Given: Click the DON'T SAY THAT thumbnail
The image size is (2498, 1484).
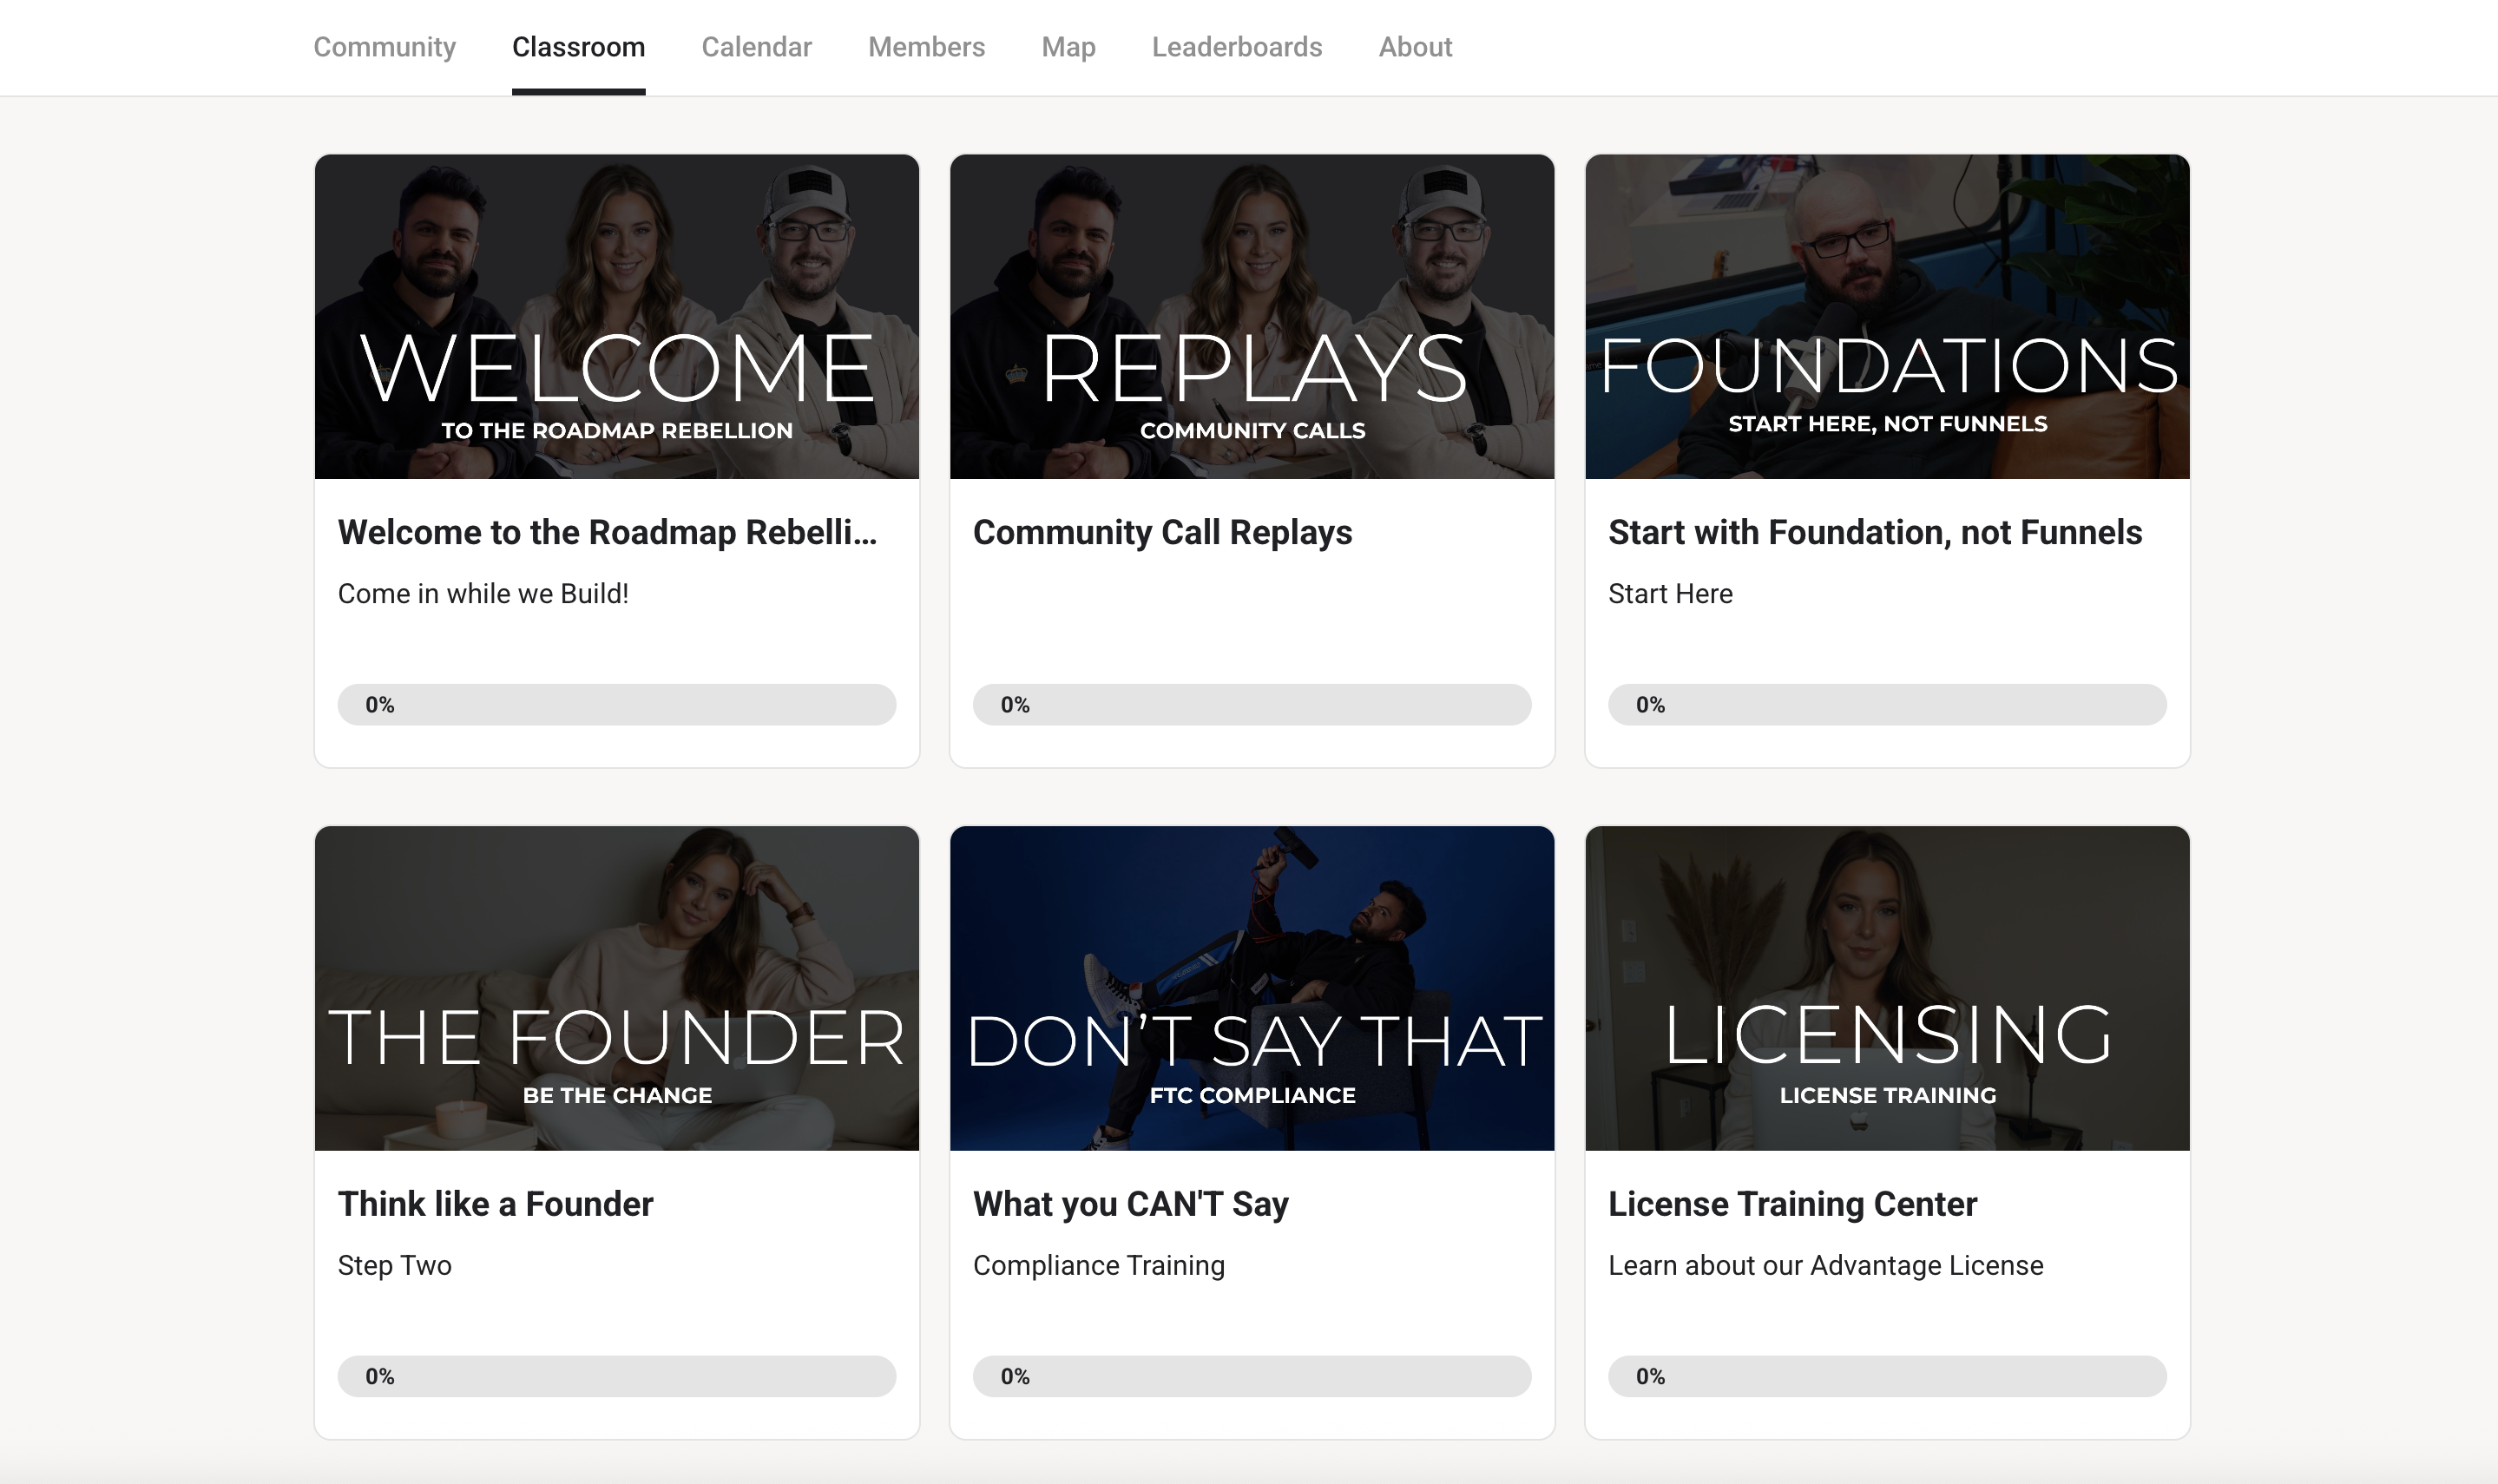Looking at the screenshot, I should pyautogui.click(x=1251, y=988).
